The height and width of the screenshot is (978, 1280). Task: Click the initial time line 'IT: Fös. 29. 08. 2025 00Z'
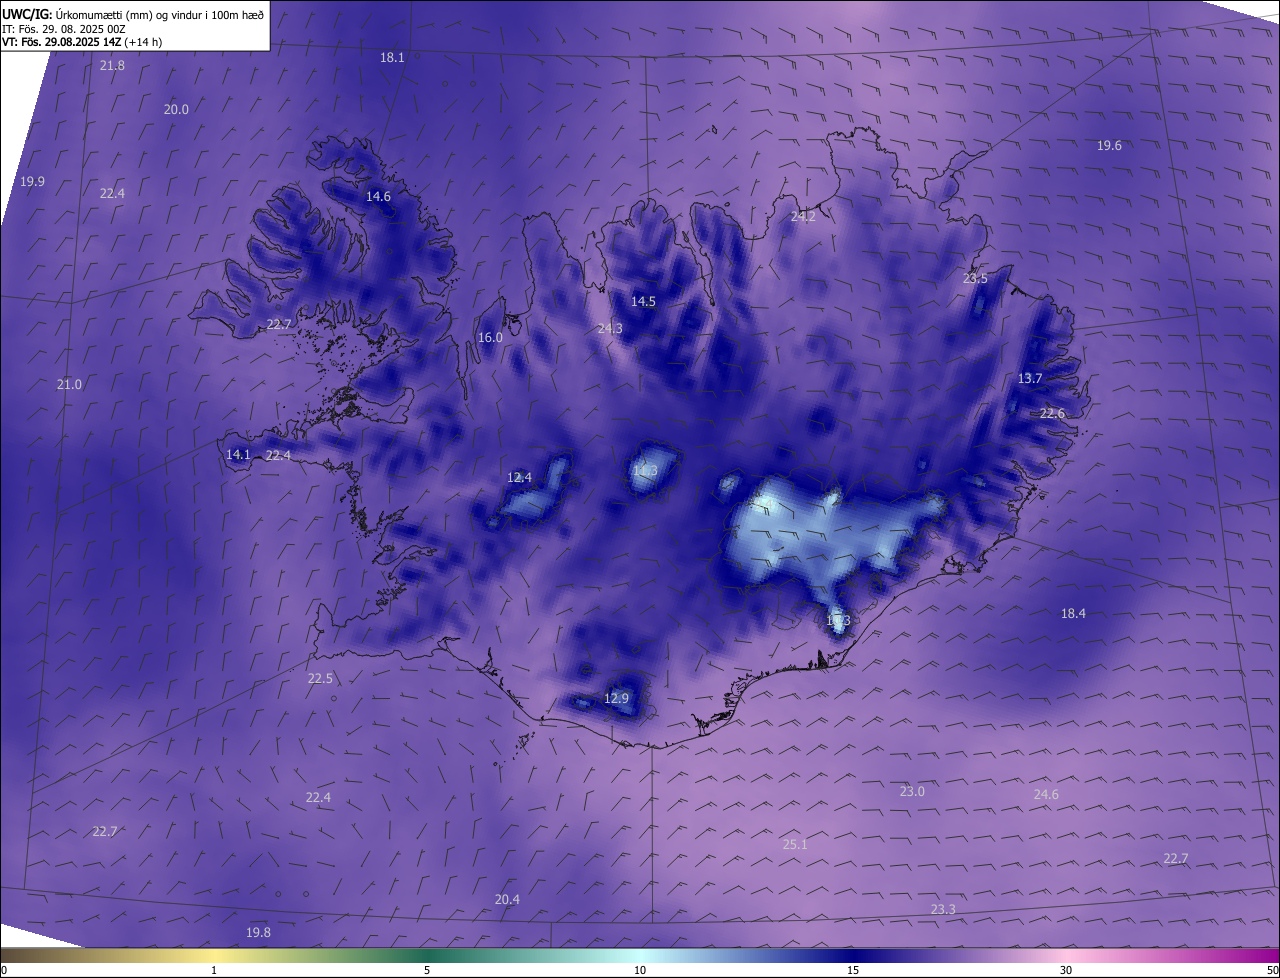(x=63, y=29)
